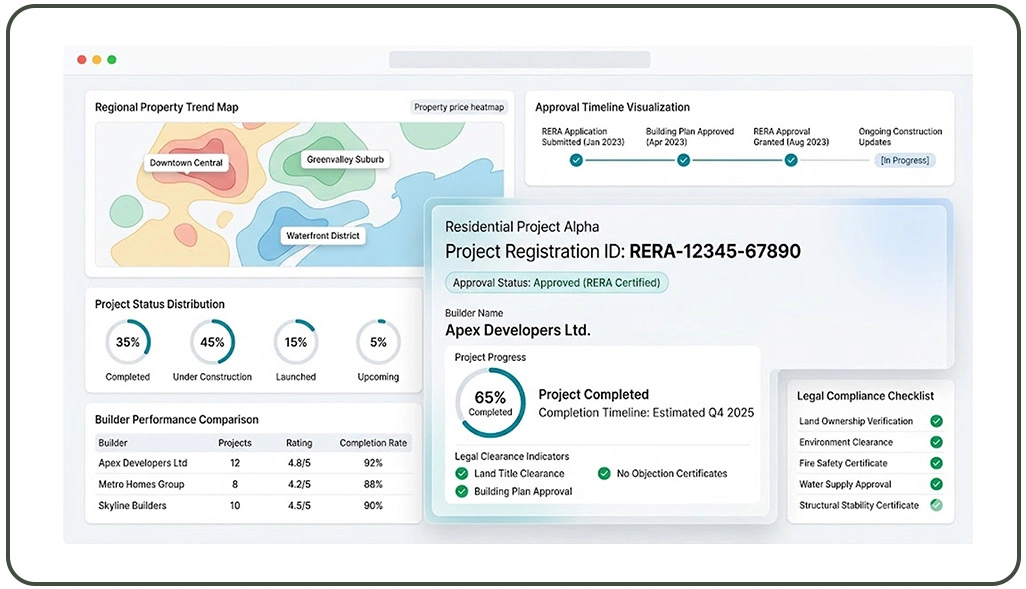Screen dimensions: 1026x589
Task: Click the Land Title Clearance check icon
Action: [461, 473]
